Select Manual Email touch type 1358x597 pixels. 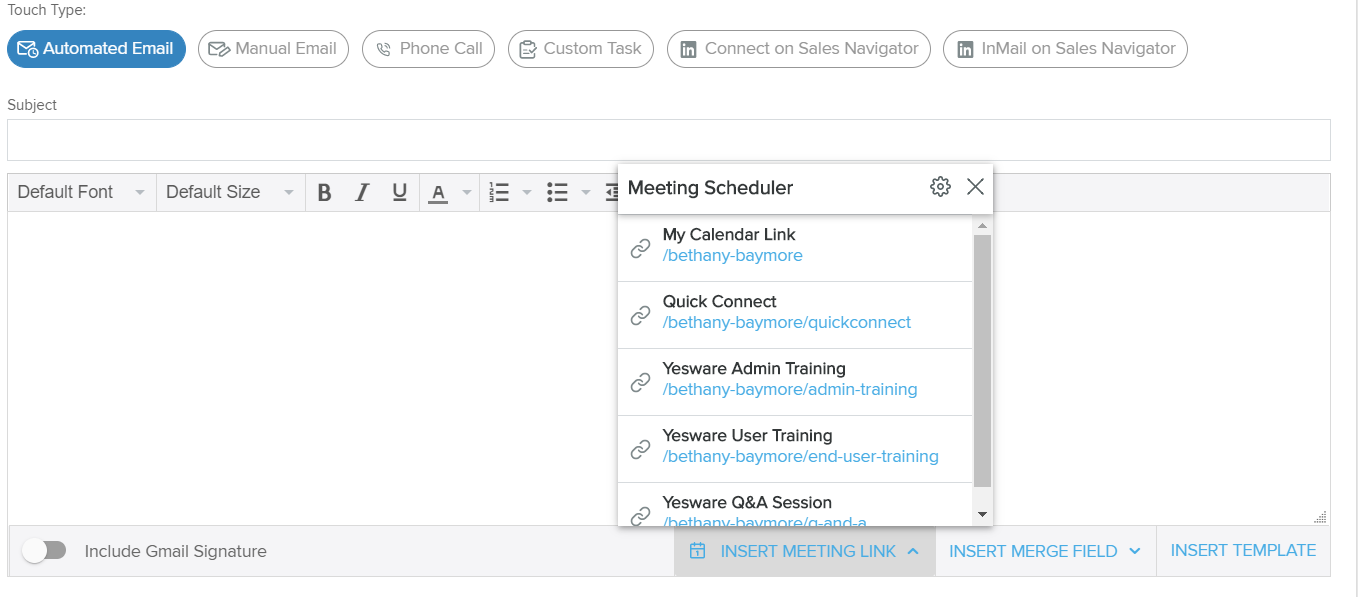[273, 49]
